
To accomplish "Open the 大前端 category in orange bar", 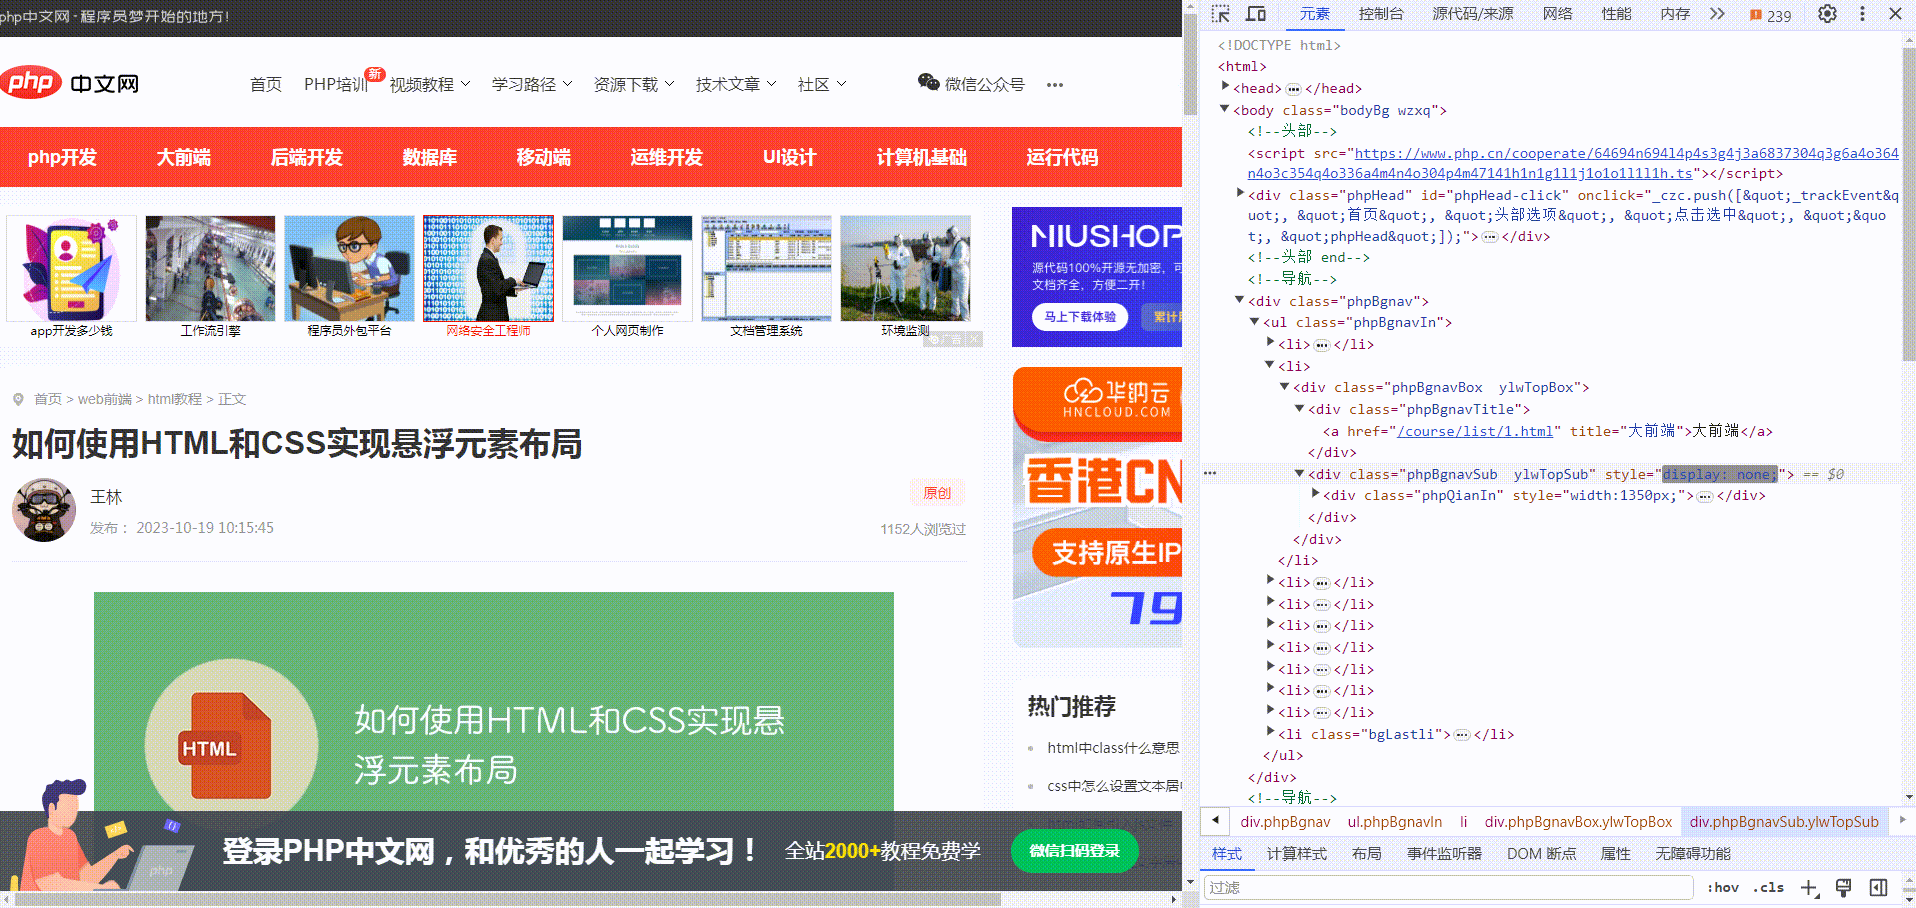I will (184, 157).
